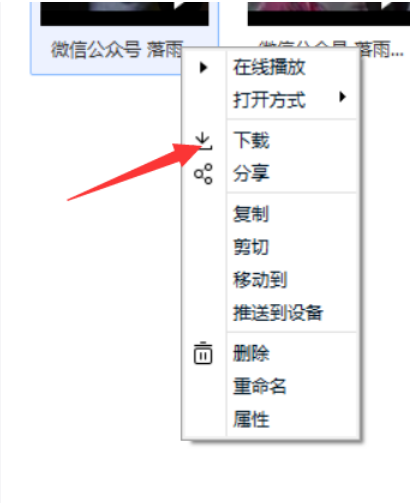Select 复制 from the menu
This screenshot has width=410, height=503.
coord(251,213)
